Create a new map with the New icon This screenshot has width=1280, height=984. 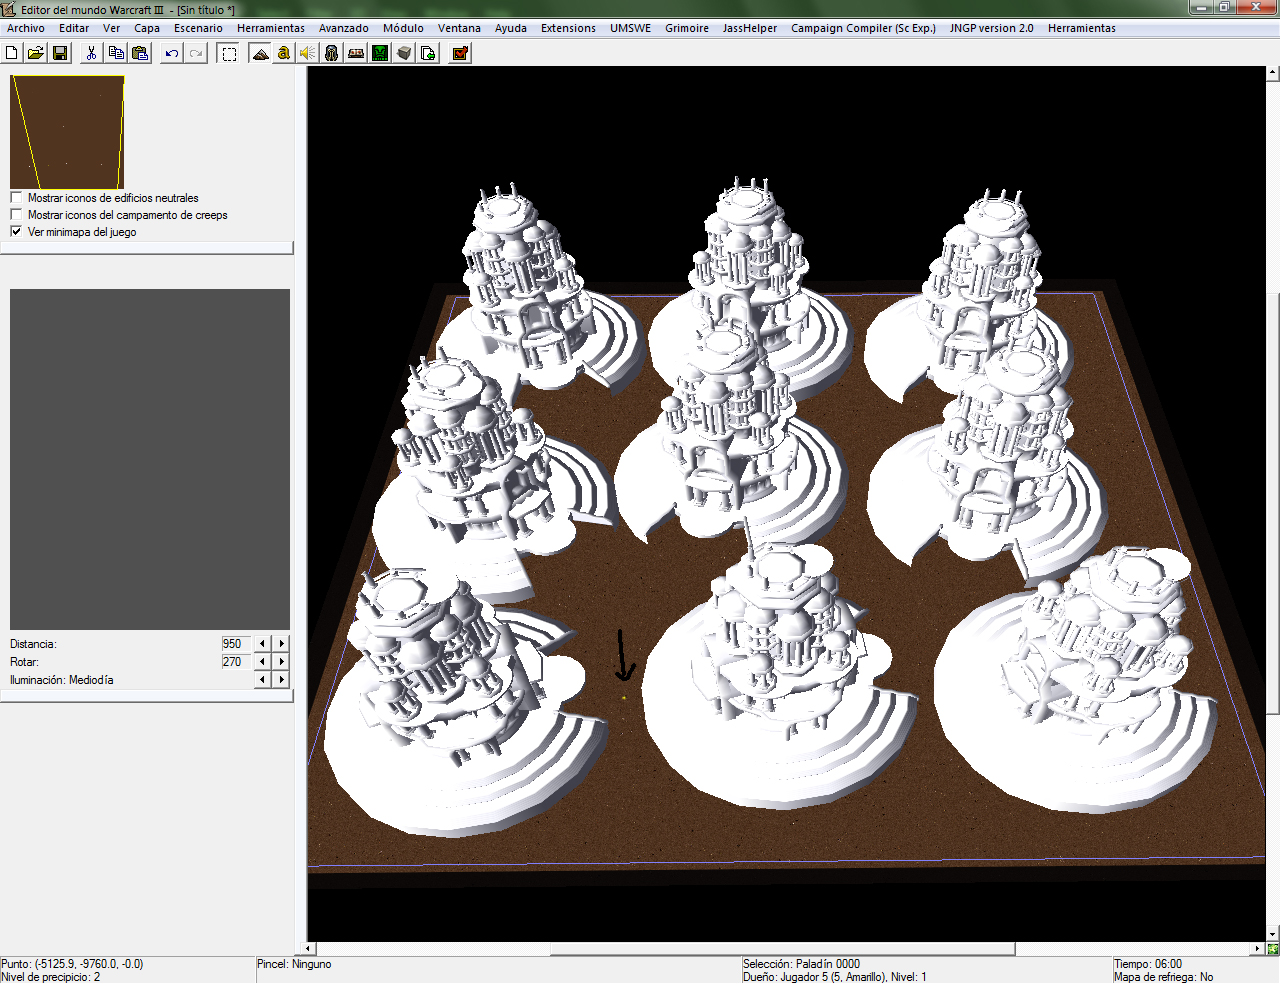click(x=12, y=53)
